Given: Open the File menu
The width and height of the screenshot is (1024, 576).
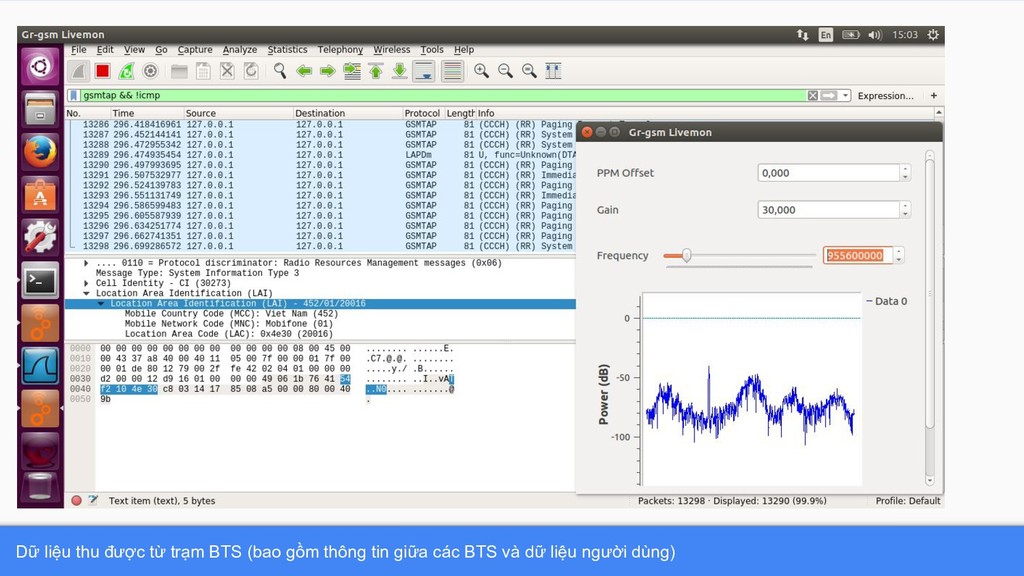Looking at the screenshot, I should pyautogui.click(x=78, y=50).
